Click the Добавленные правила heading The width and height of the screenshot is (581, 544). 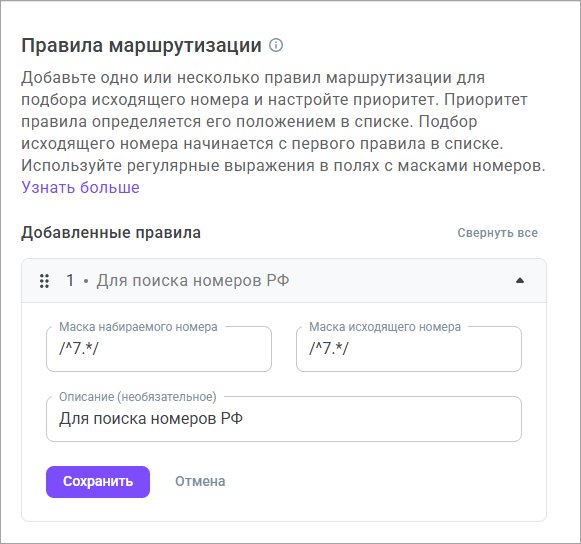coord(111,233)
